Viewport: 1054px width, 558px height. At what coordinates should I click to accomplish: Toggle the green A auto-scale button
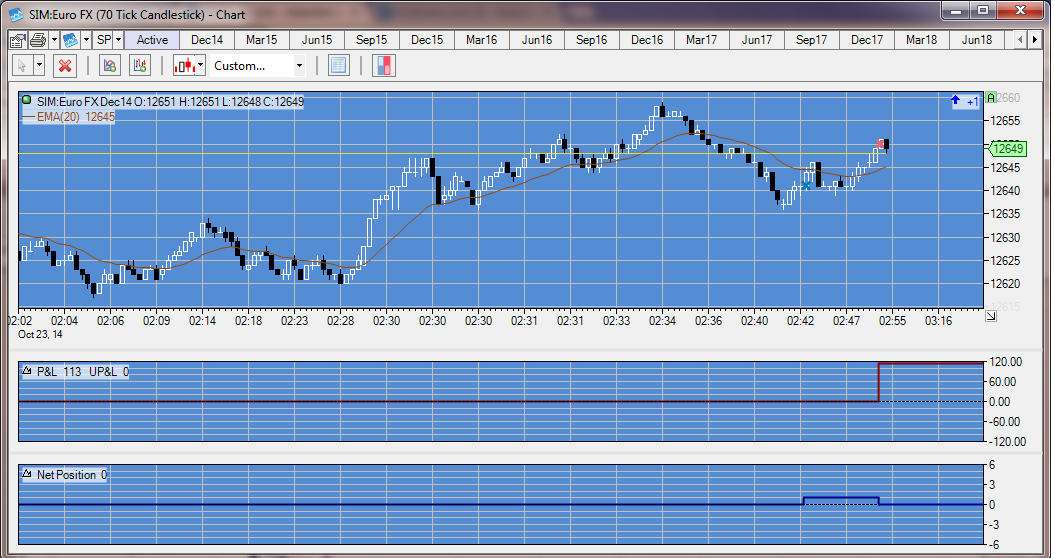pyautogui.click(x=991, y=98)
